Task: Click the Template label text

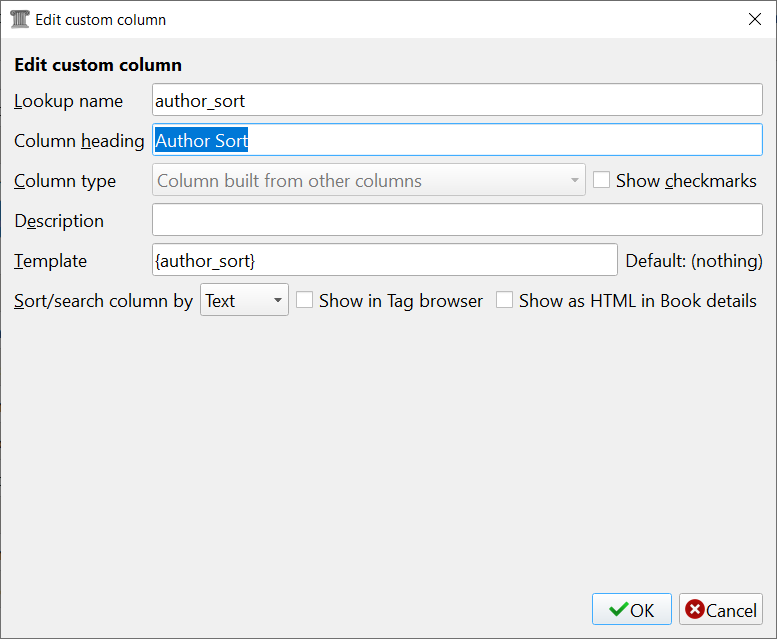Action: pyautogui.click(x=50, y=261)
